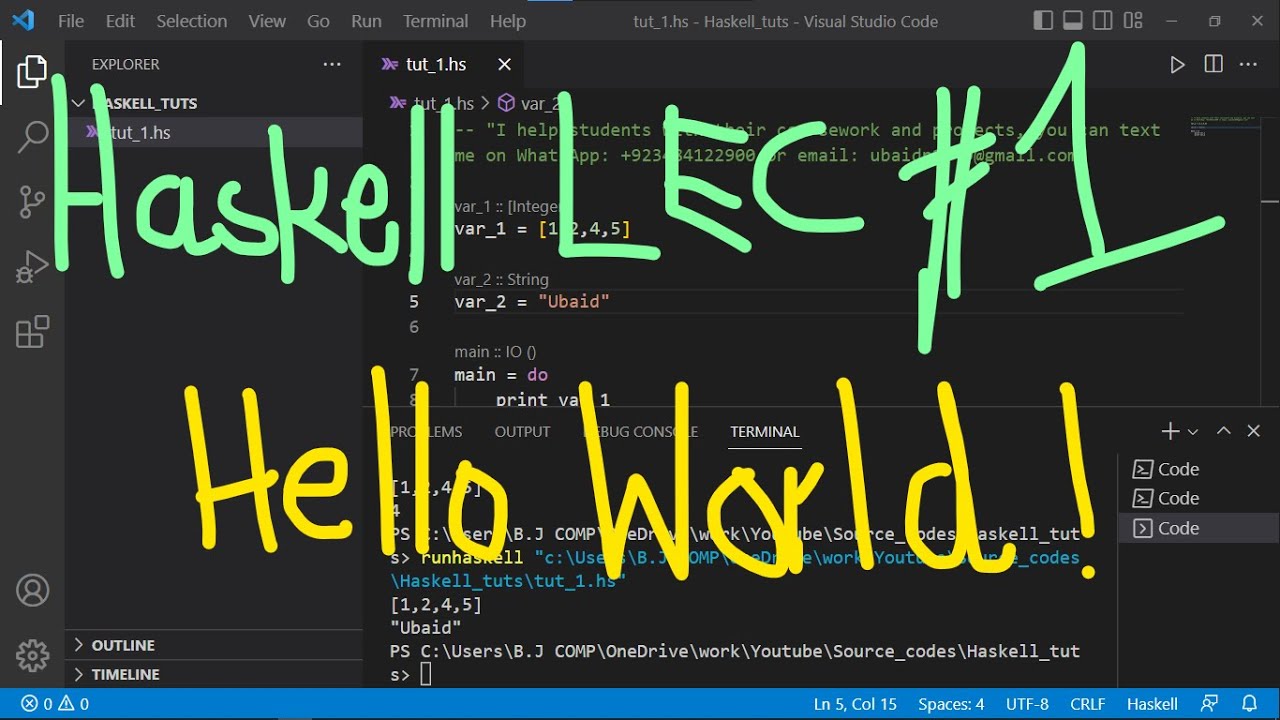Toggle the panel layout button
The image size is (1280, 720).
(x=1073, y=20)
